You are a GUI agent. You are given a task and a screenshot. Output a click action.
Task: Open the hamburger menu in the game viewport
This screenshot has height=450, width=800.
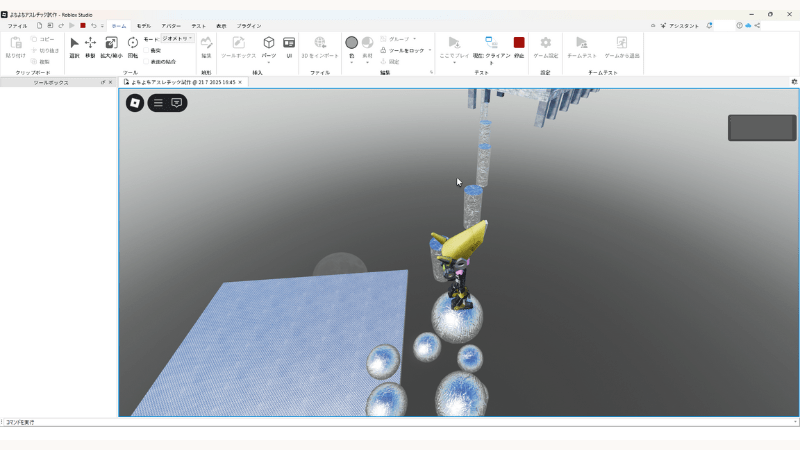(x=158, y=103)
